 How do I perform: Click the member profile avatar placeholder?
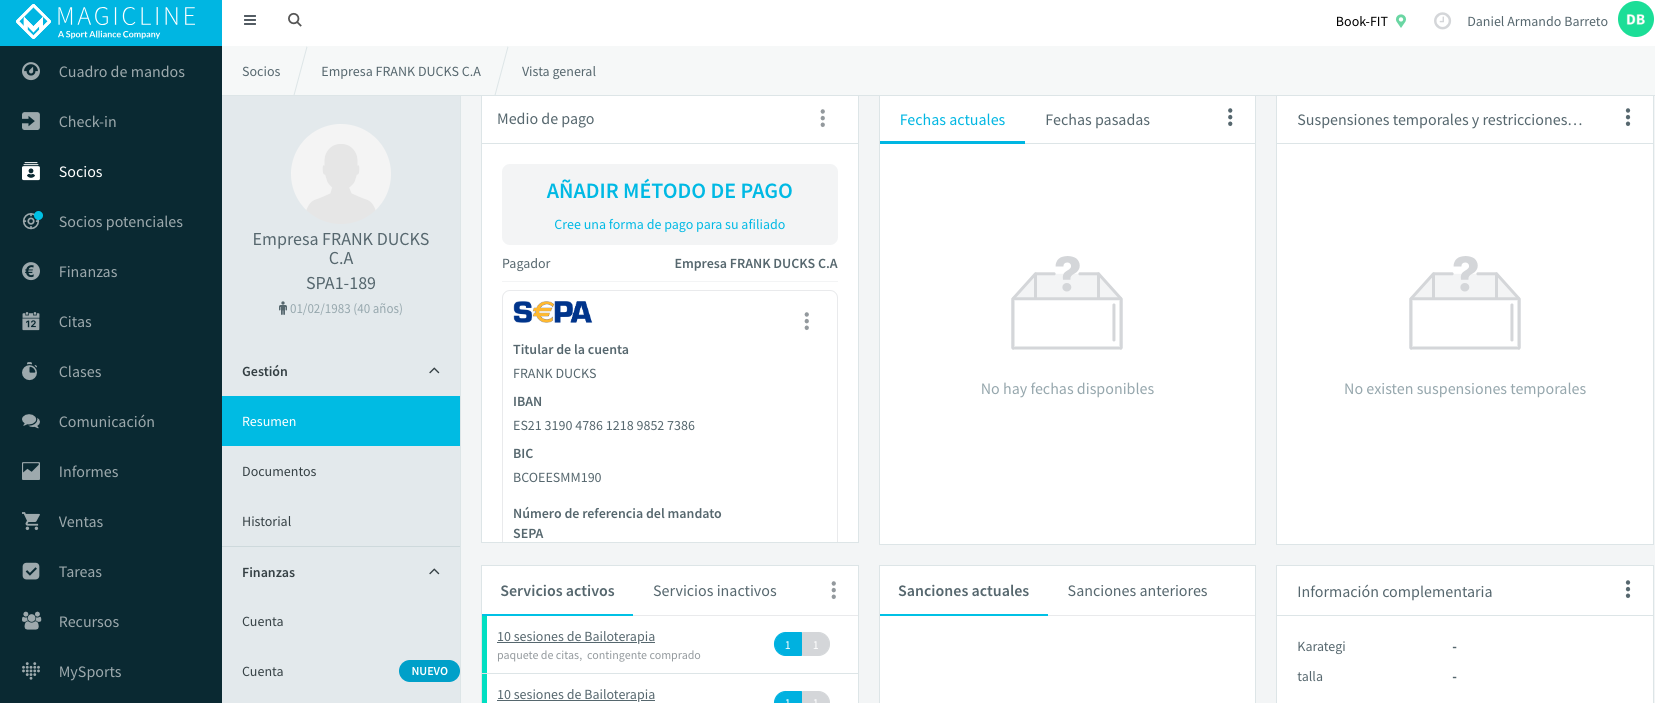click(x=341, y=174)
